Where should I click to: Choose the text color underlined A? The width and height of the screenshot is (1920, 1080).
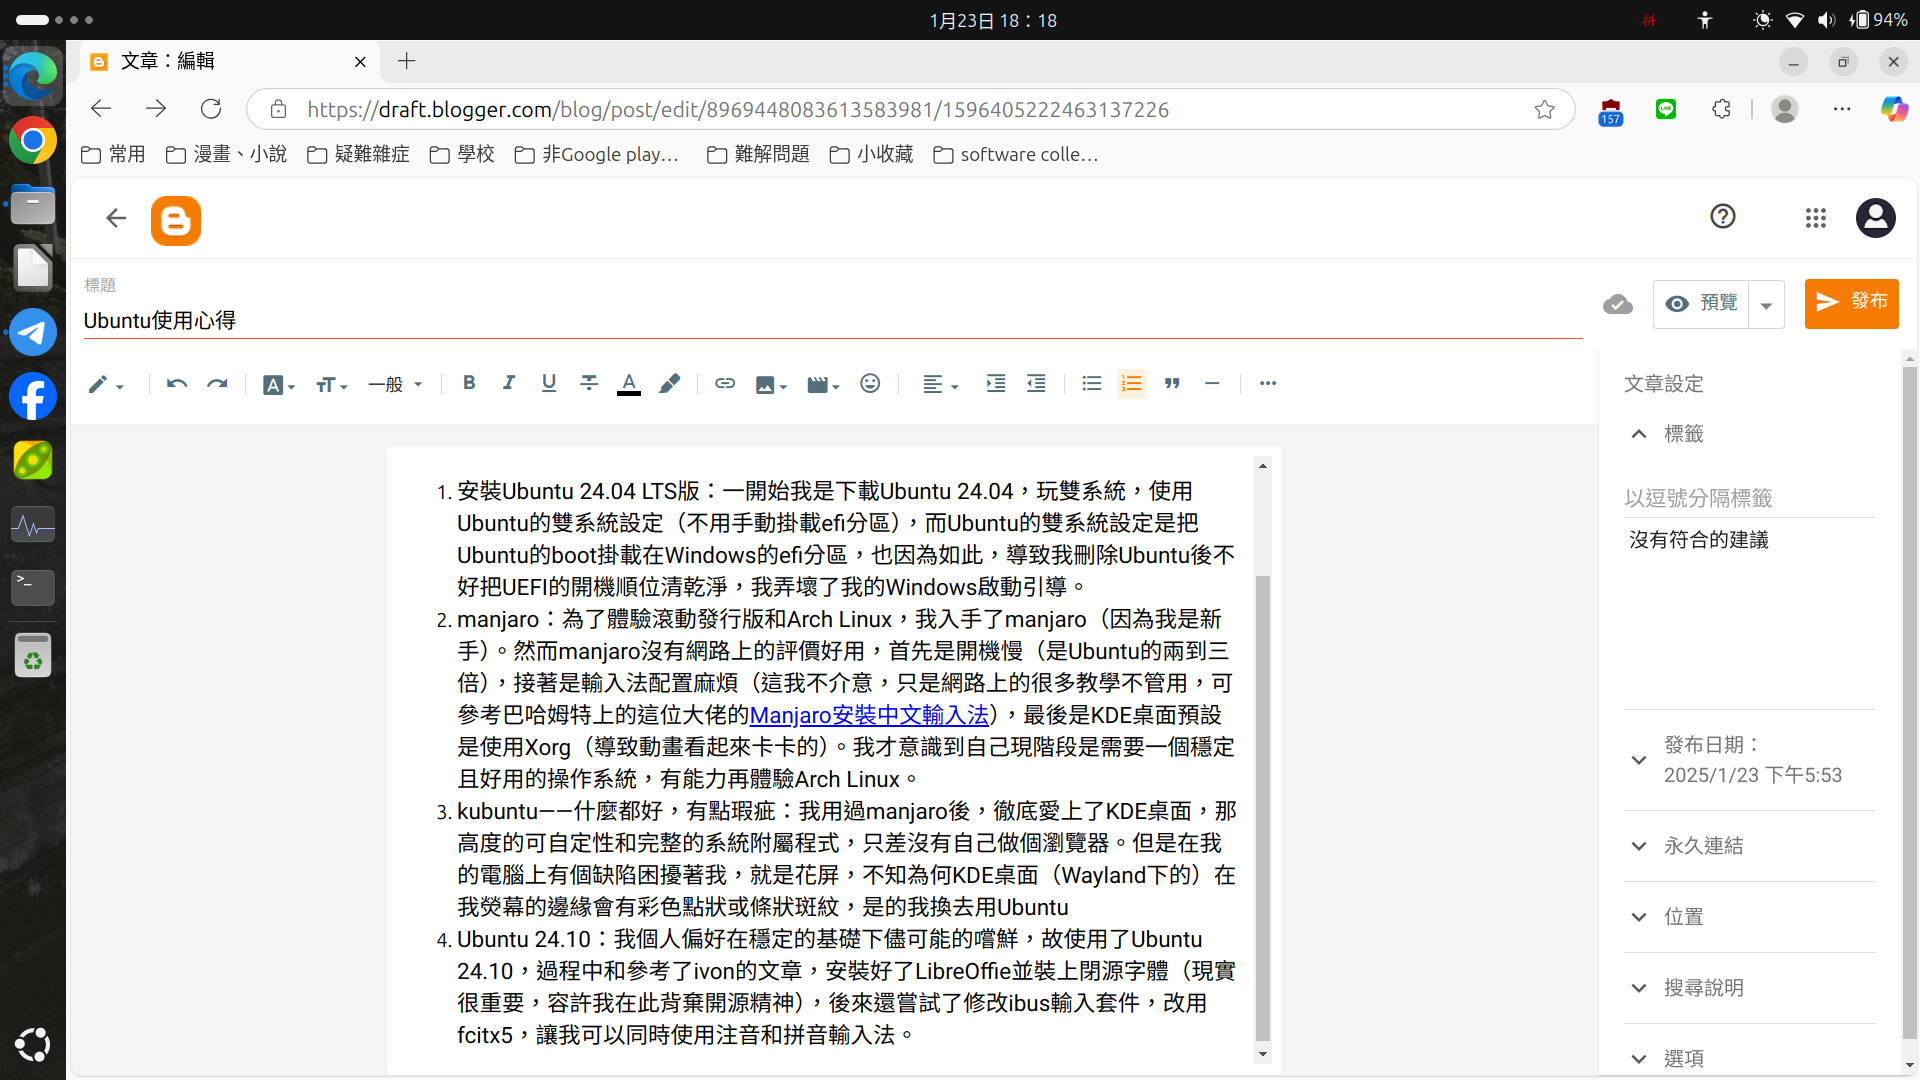(629, 383)
